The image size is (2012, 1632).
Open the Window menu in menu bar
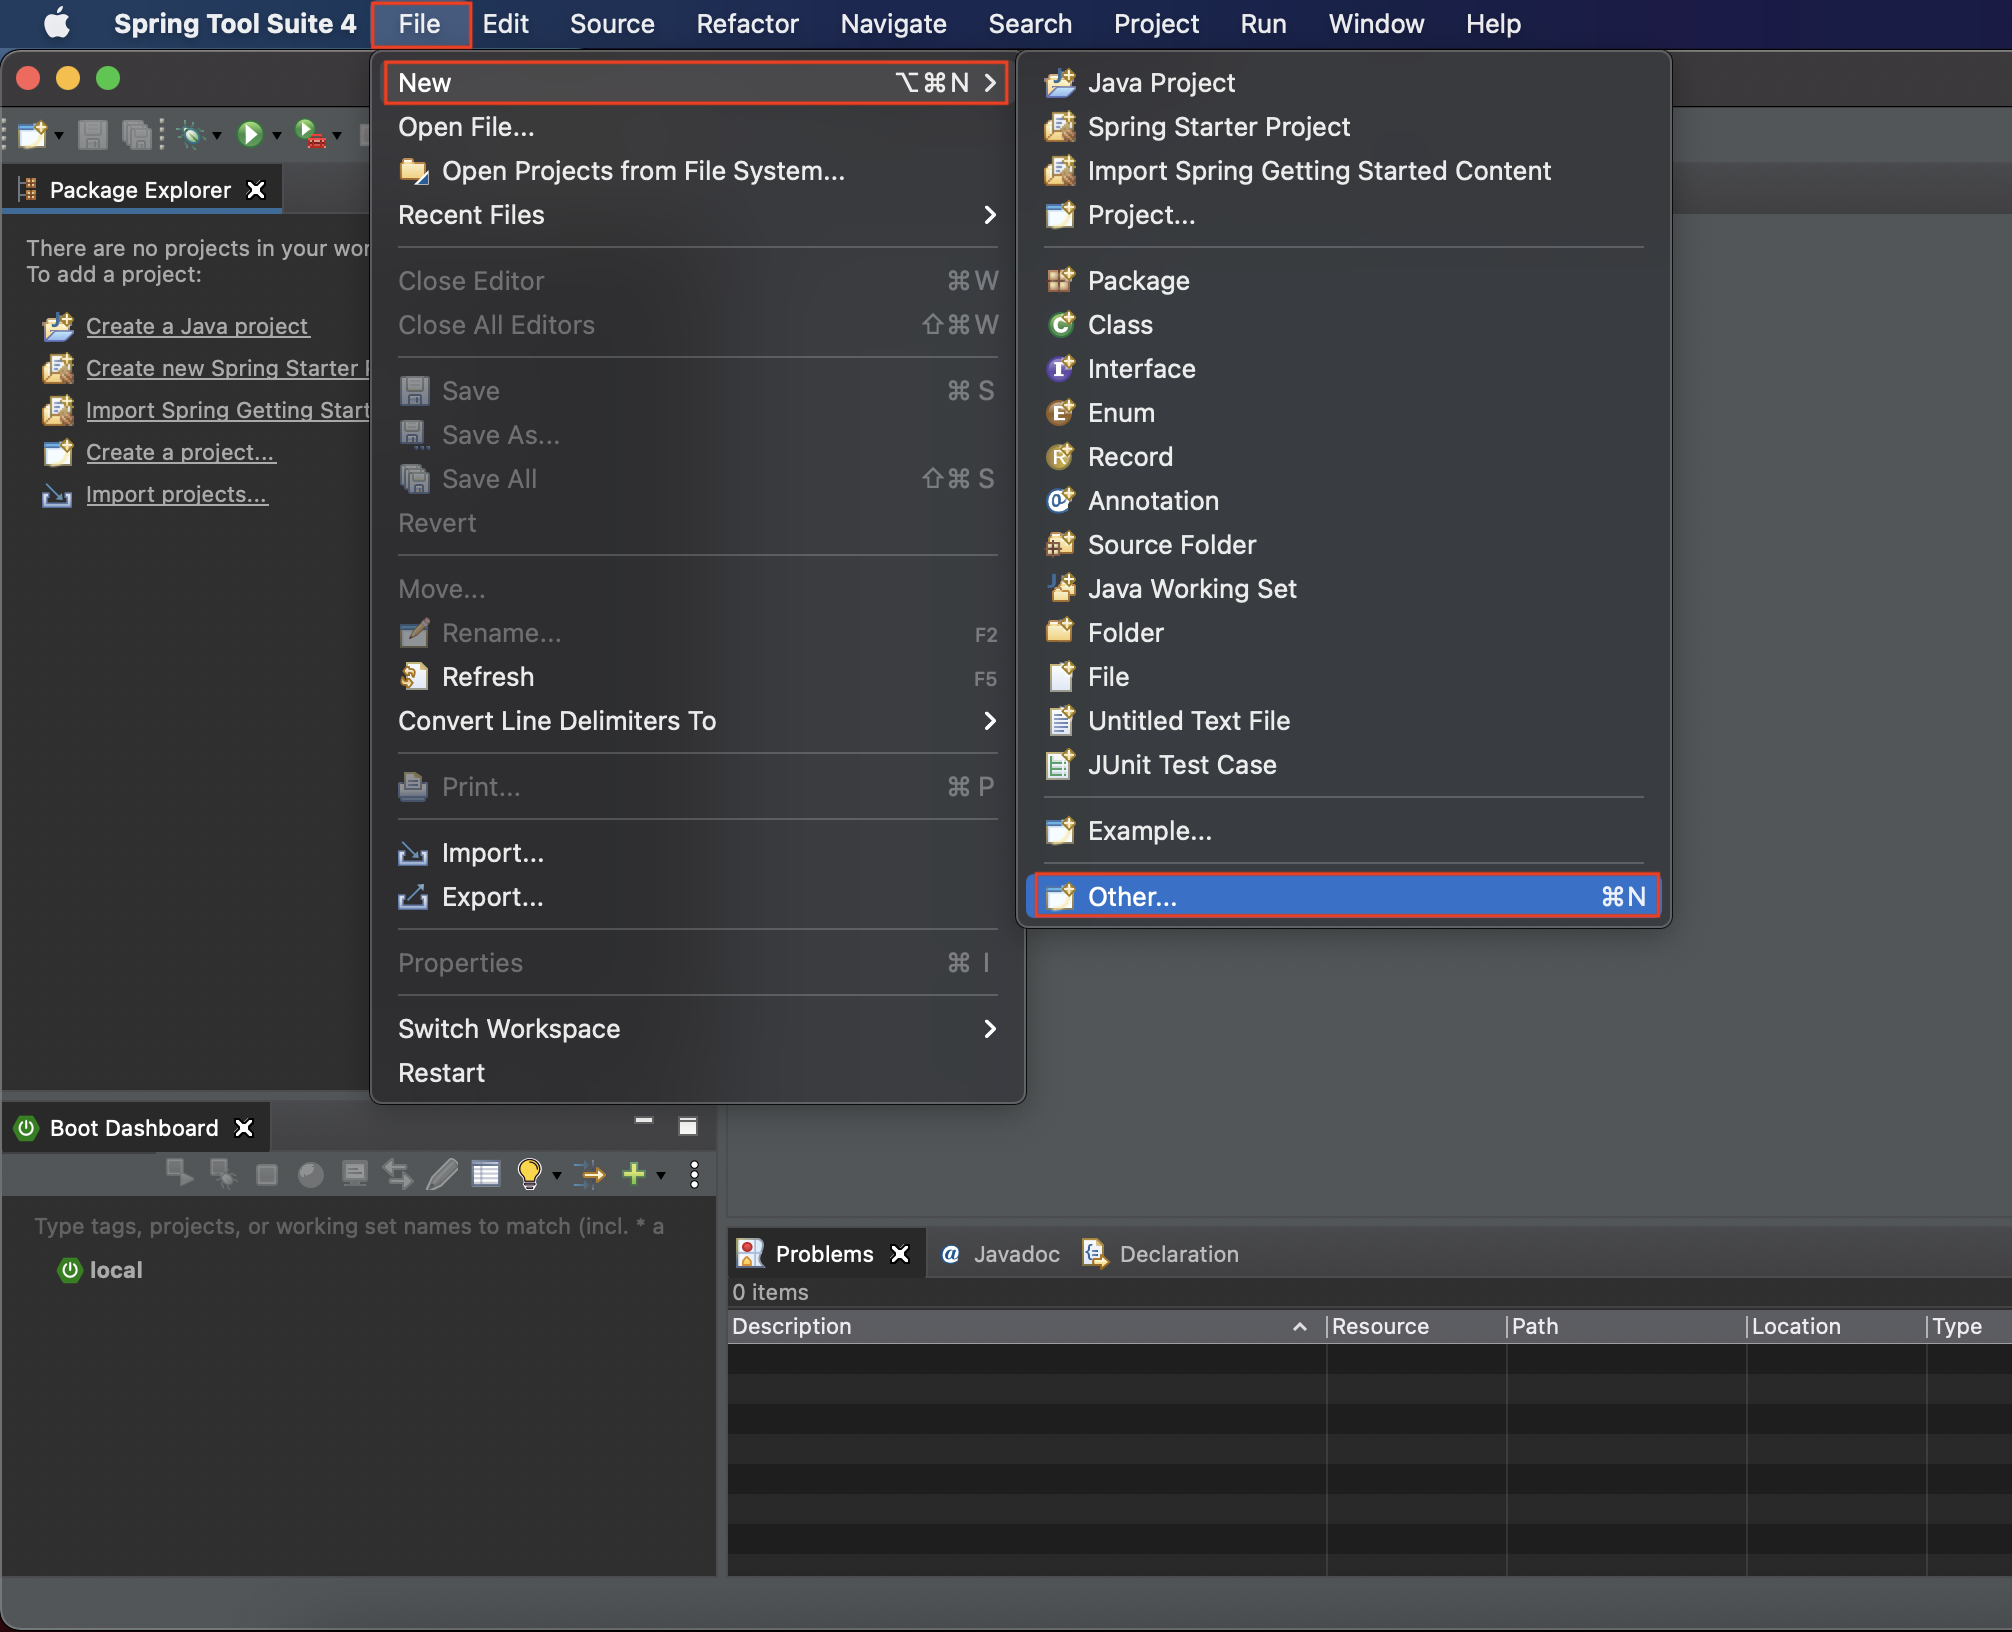(x=1376, y=24)
